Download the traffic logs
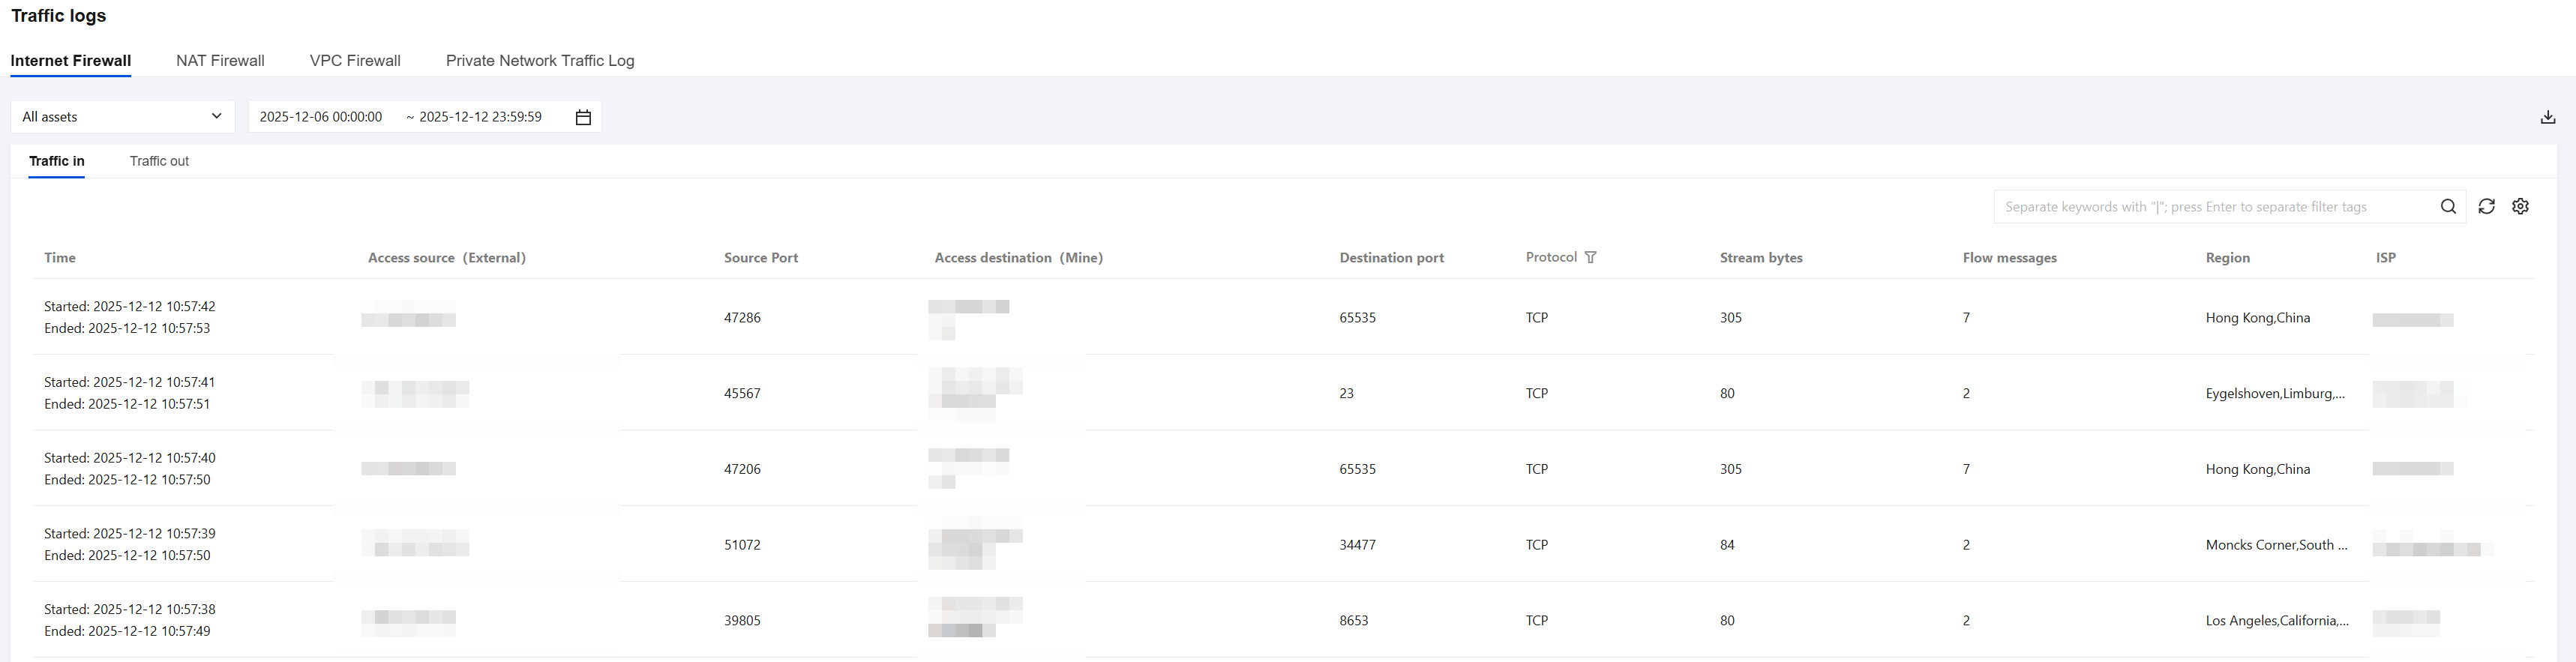The width and height of the screenshot is (2576, 662). [x=2547, y=117]
